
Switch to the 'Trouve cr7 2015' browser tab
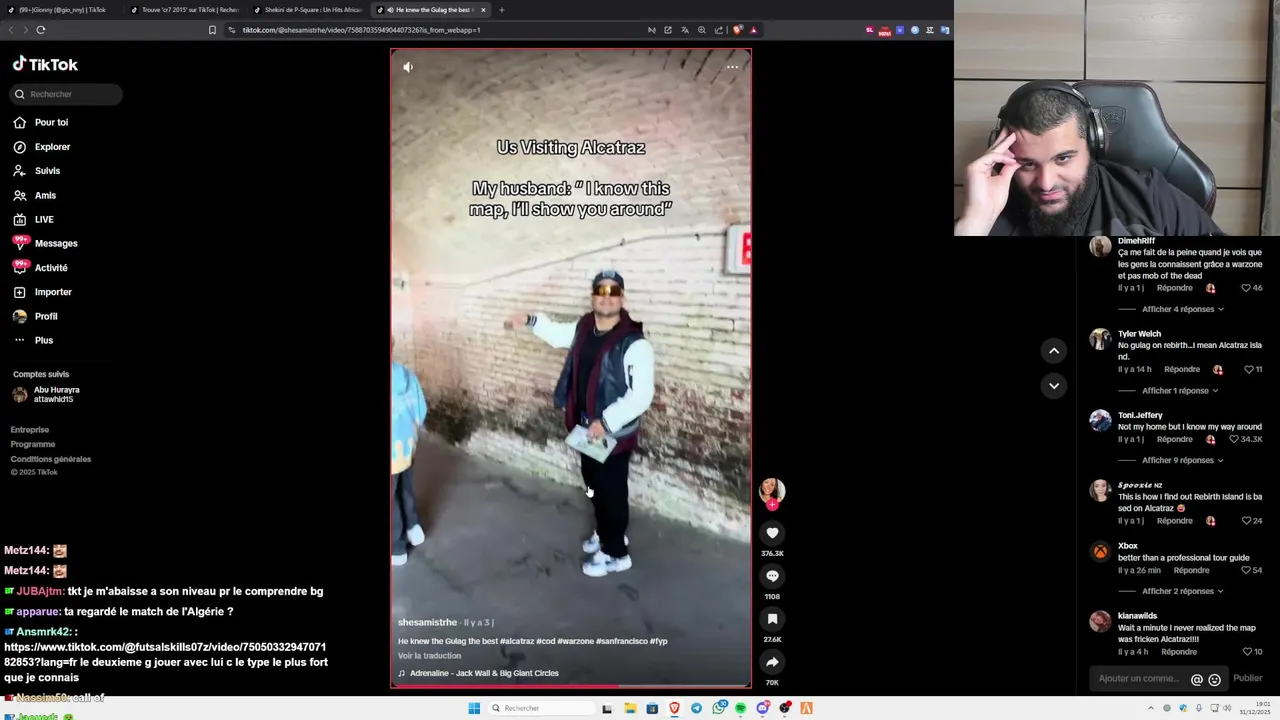click(186, 10)
